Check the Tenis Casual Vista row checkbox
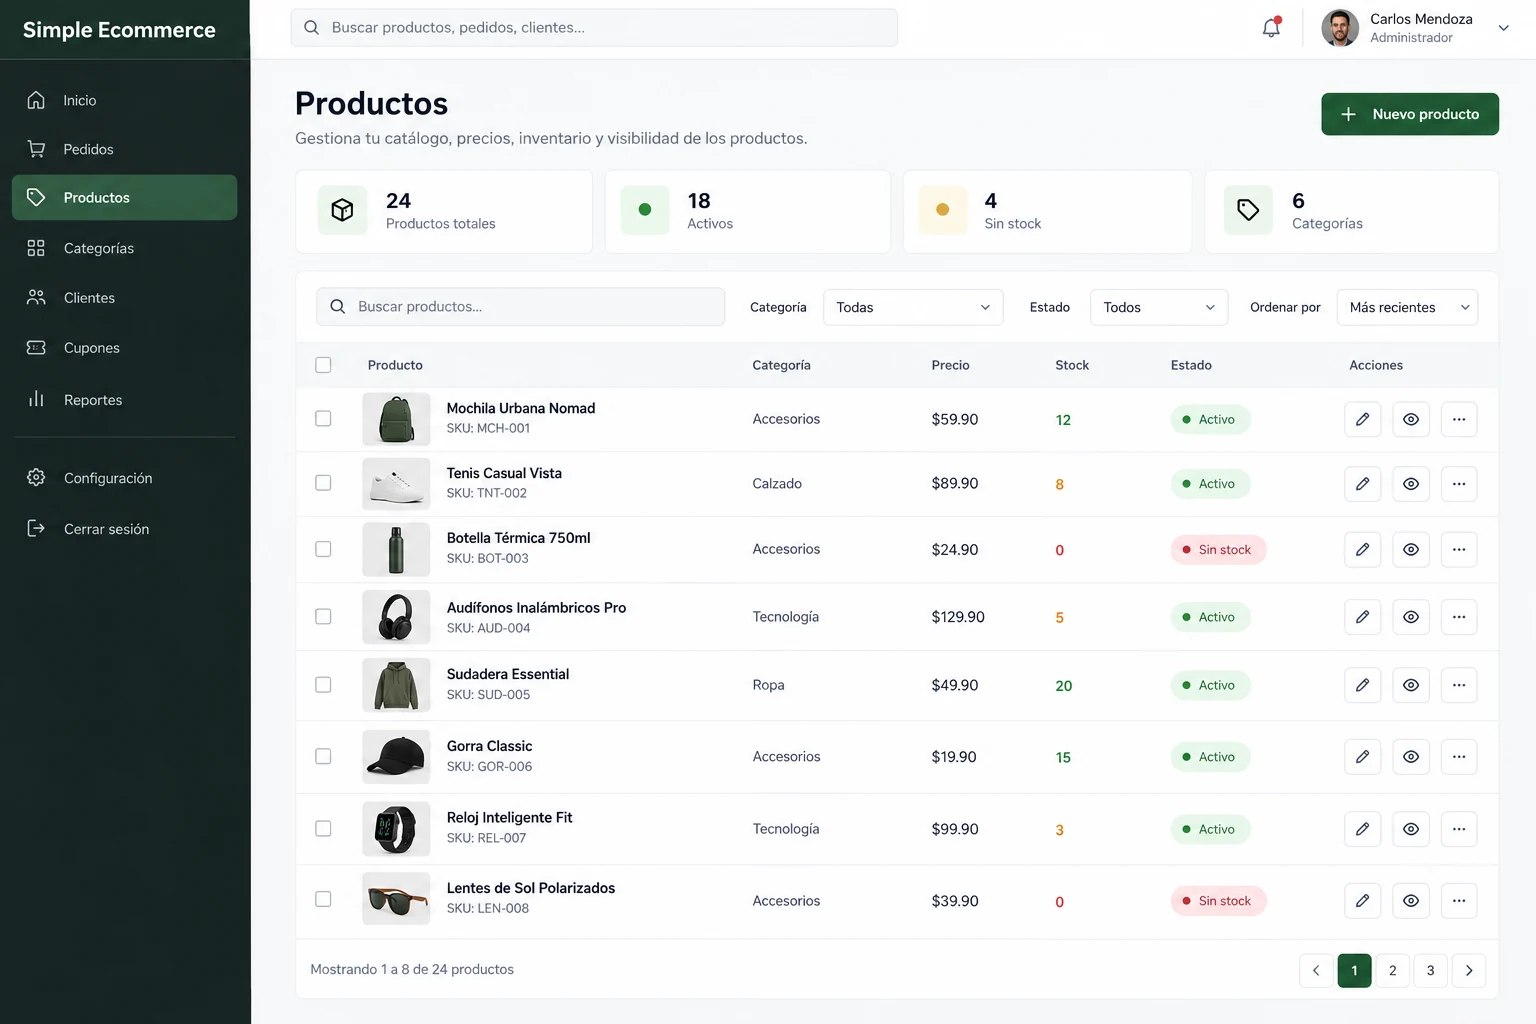Viewport: 1536px width, 1024px height. point(323,483)
